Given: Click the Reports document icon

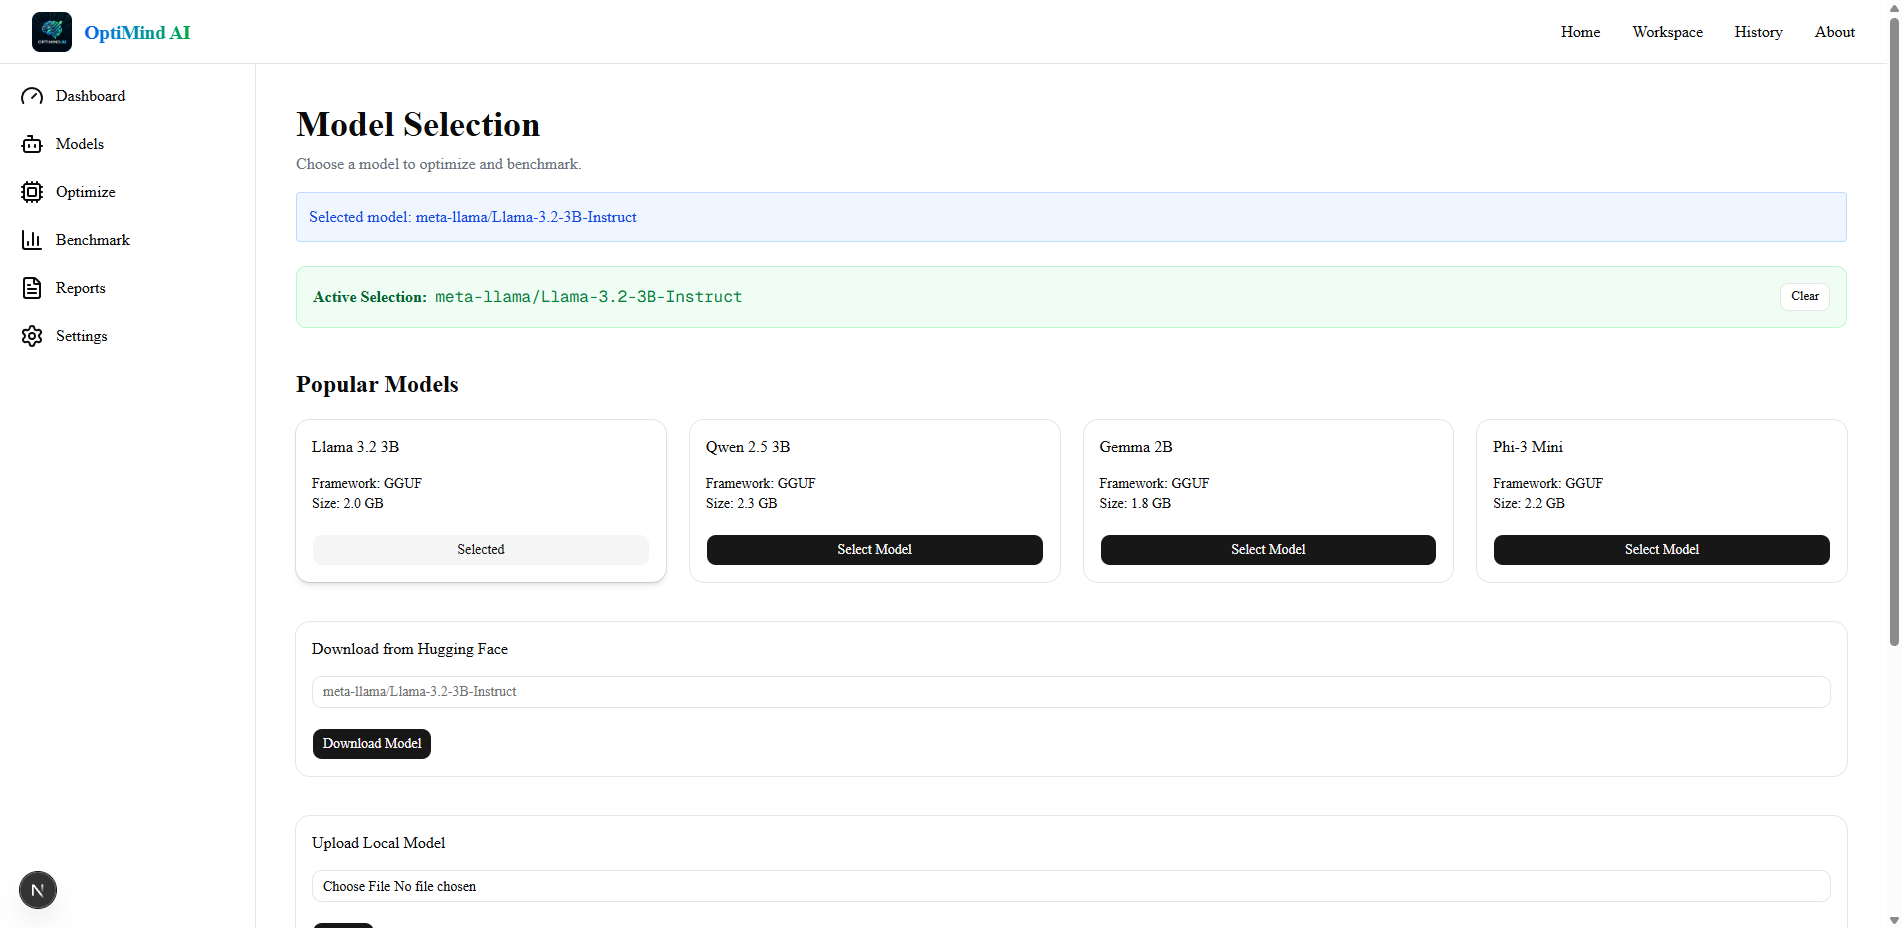Looking at the screenshot, I should pyautogui.click(x=32, y=288).
